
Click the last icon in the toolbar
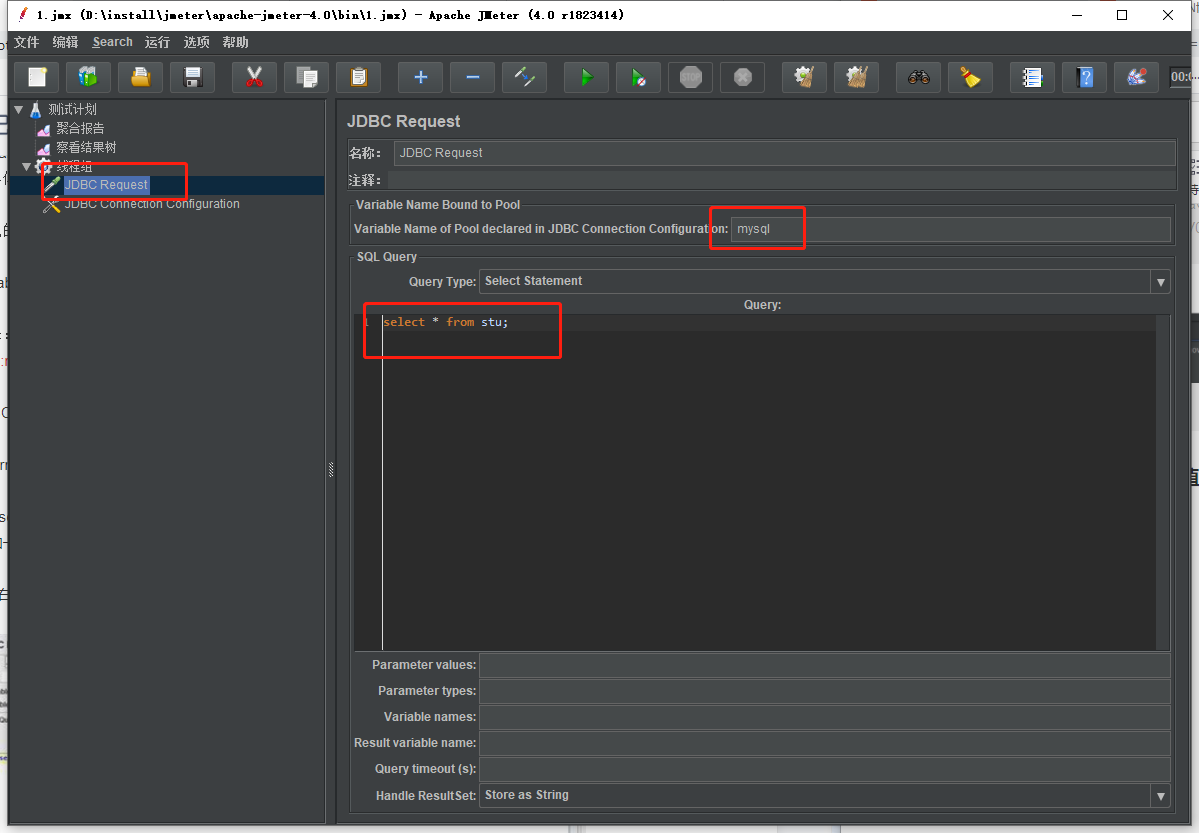coord(1136,77)
